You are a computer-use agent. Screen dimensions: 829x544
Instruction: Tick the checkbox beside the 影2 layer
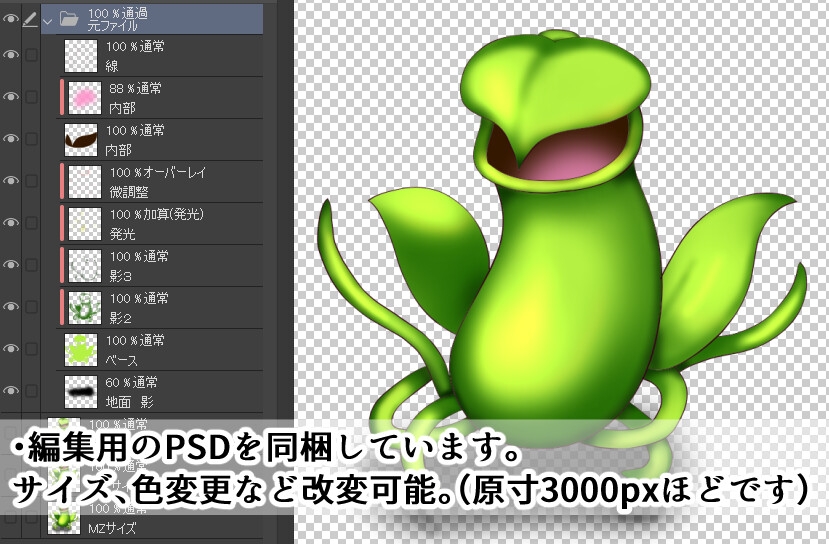tap(31, 307)
